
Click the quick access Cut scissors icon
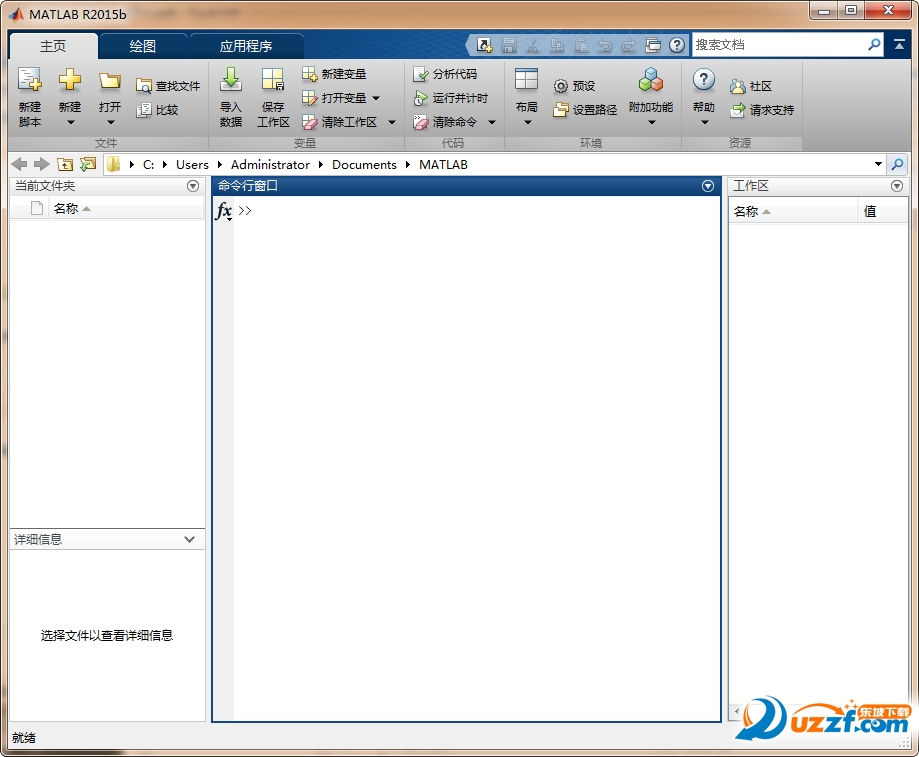pyautogui.click(x=533, y=45)
